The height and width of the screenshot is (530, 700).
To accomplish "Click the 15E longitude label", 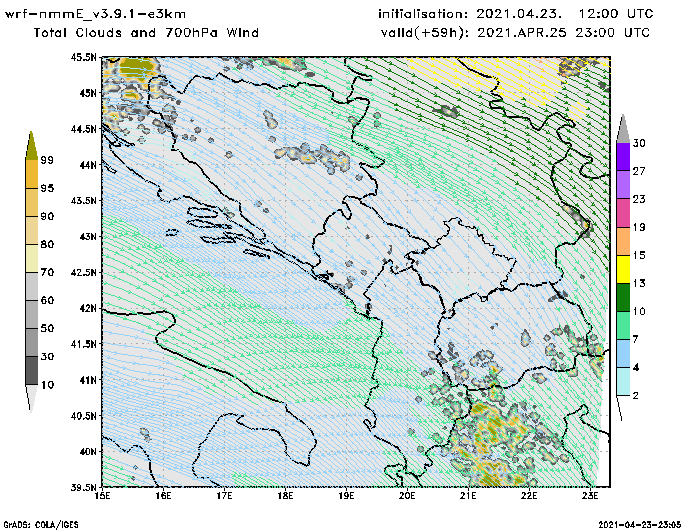I will 103,496.
